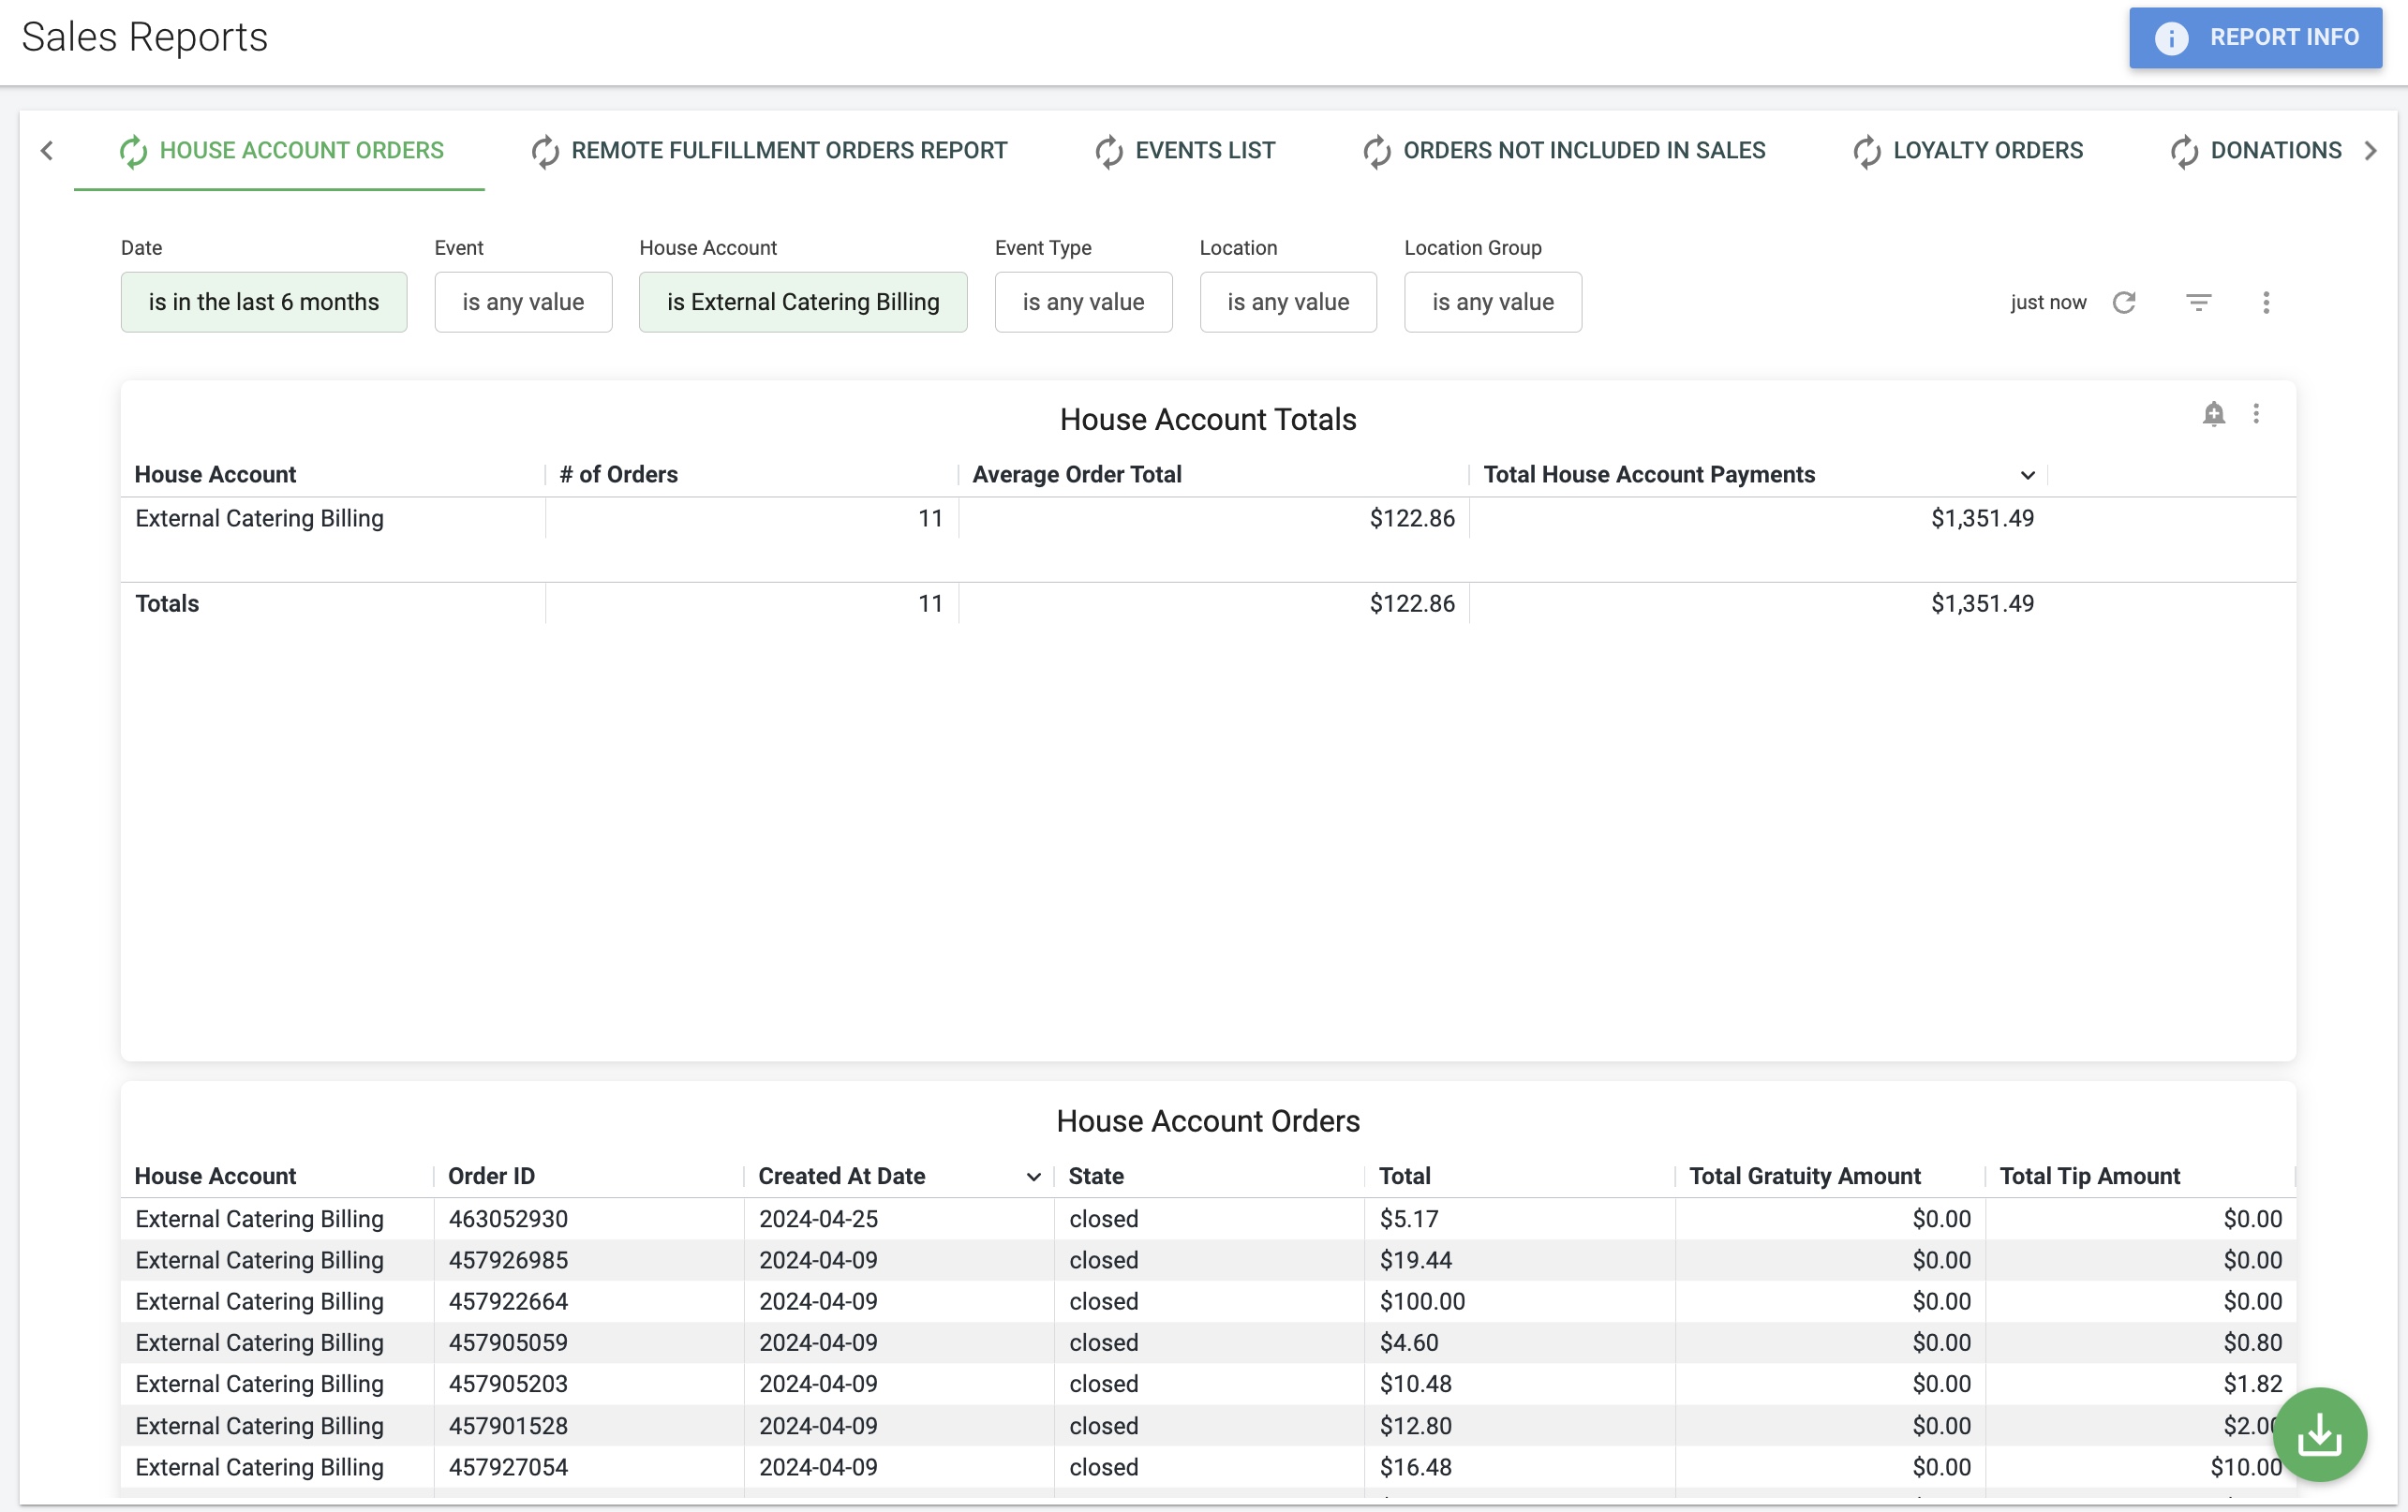
Task: Click the green download button
Action: [2320, 1435]
